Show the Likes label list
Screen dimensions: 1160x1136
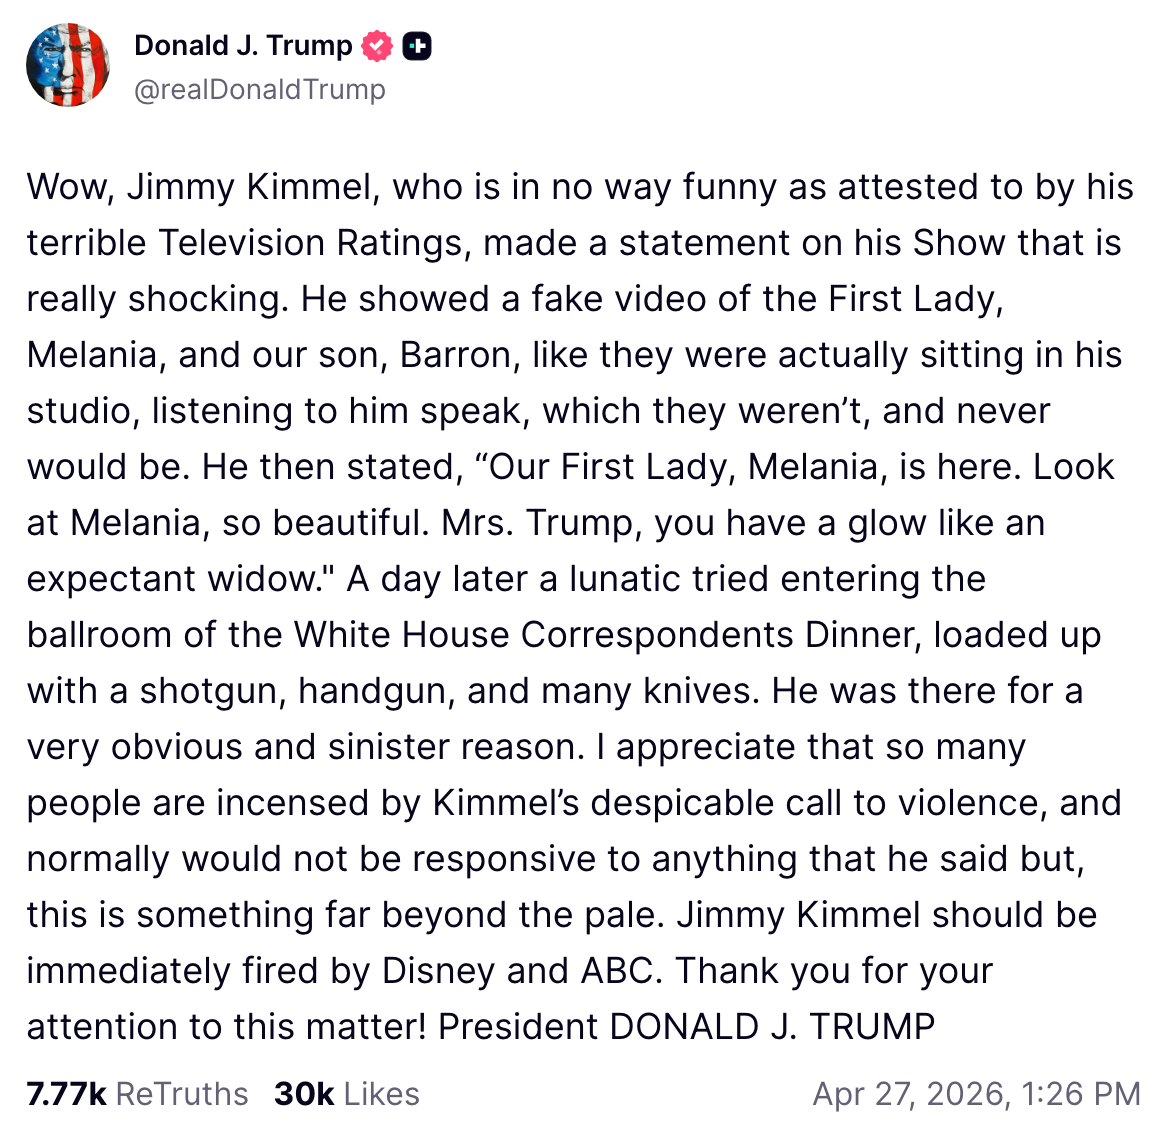coord(381,1094)
